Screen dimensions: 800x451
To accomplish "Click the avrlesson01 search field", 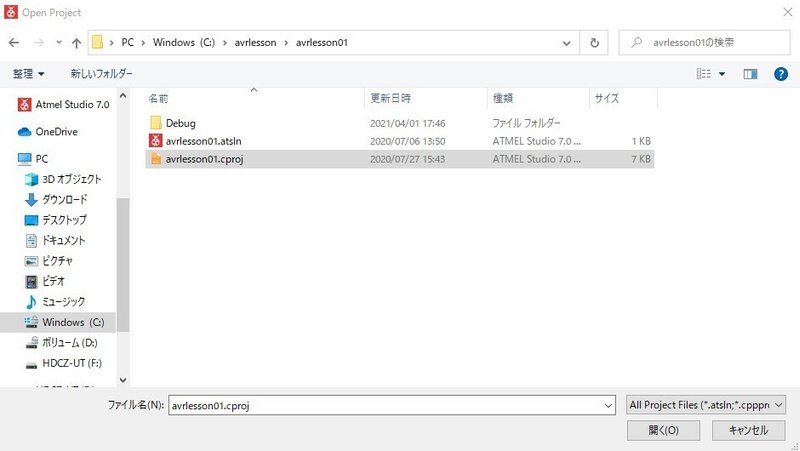I will [x=705, y=43].
